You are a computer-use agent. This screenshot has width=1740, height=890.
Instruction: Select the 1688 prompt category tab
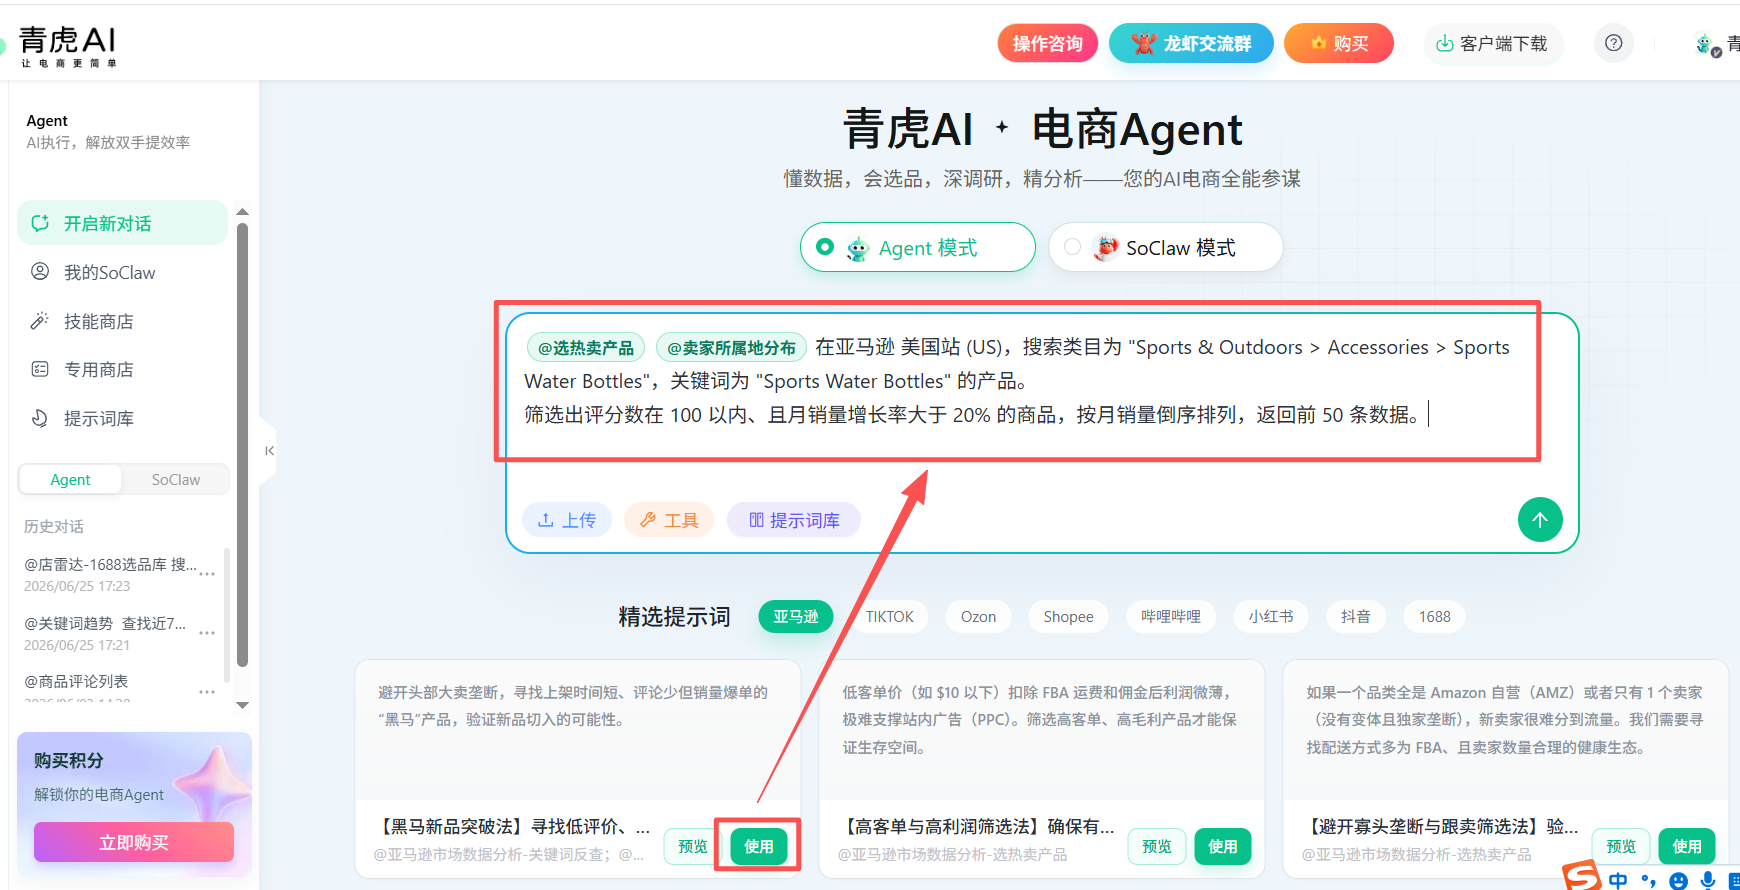1434,617
